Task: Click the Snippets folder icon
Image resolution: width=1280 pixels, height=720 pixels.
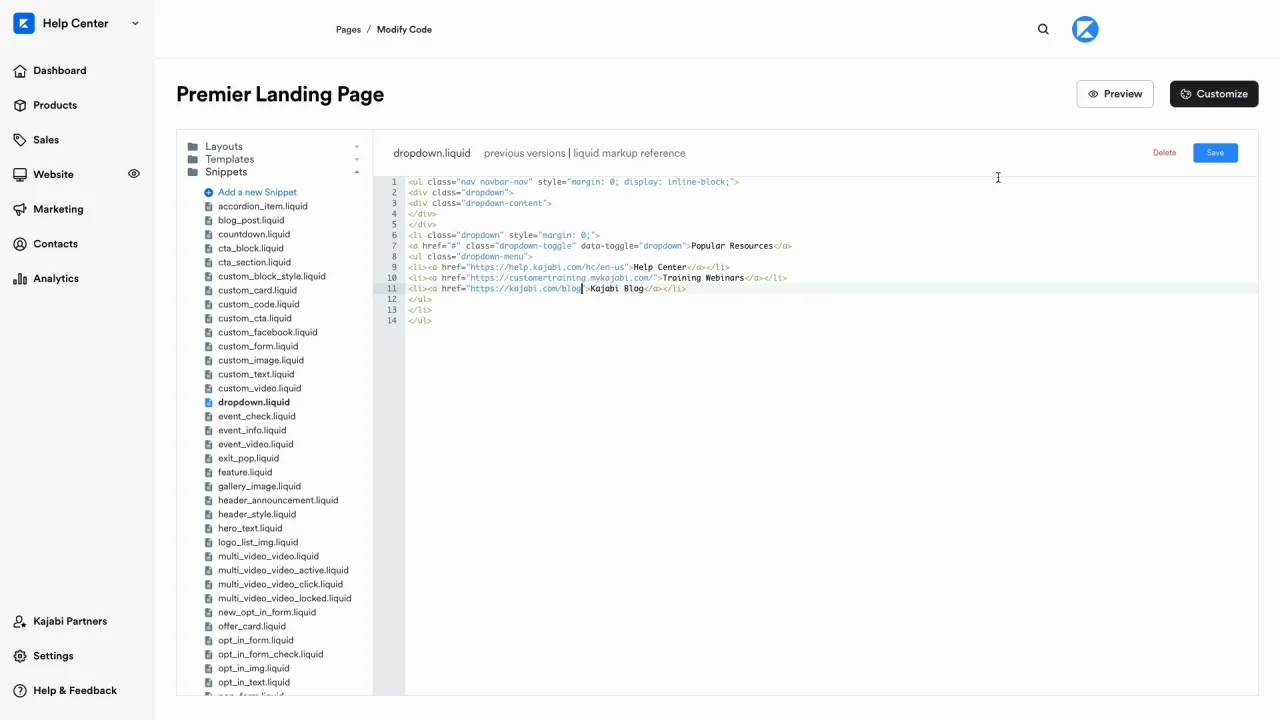Action: click(192, 173)
